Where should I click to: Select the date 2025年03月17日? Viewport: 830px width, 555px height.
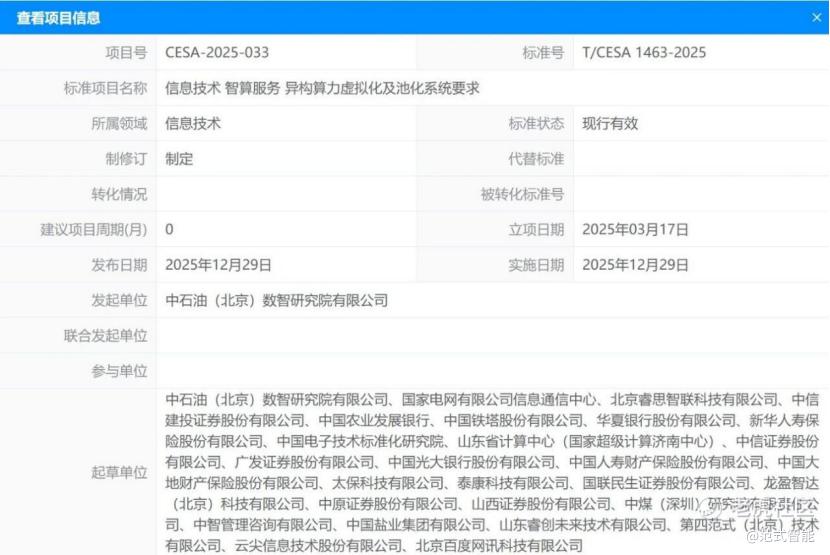click(x=635, y=229)
